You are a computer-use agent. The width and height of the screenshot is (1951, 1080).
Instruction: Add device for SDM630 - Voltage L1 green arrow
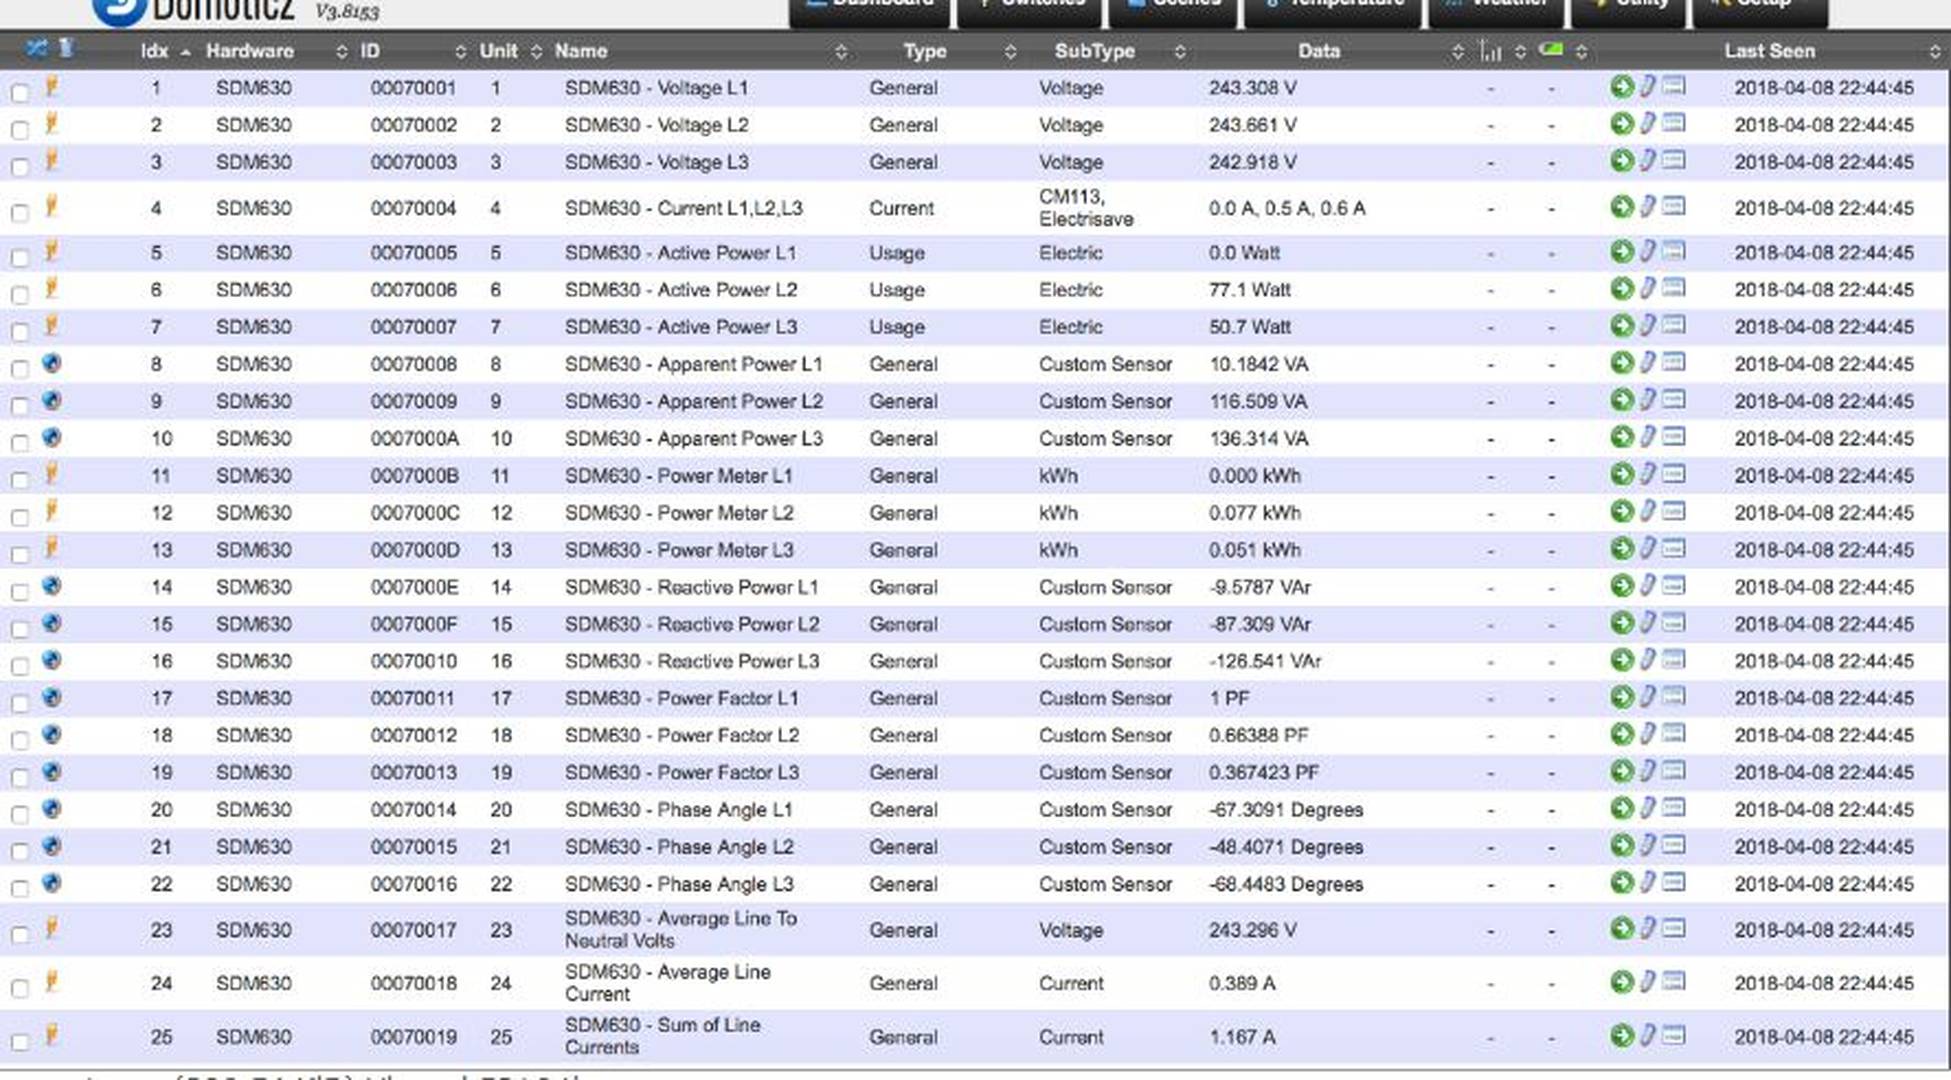click(1621, 87)
